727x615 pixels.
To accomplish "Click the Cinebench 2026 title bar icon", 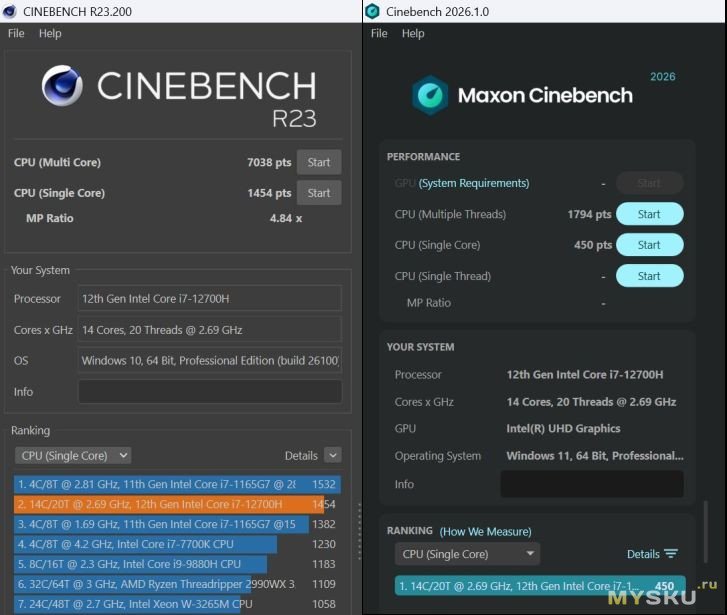I will coord(372,11).
